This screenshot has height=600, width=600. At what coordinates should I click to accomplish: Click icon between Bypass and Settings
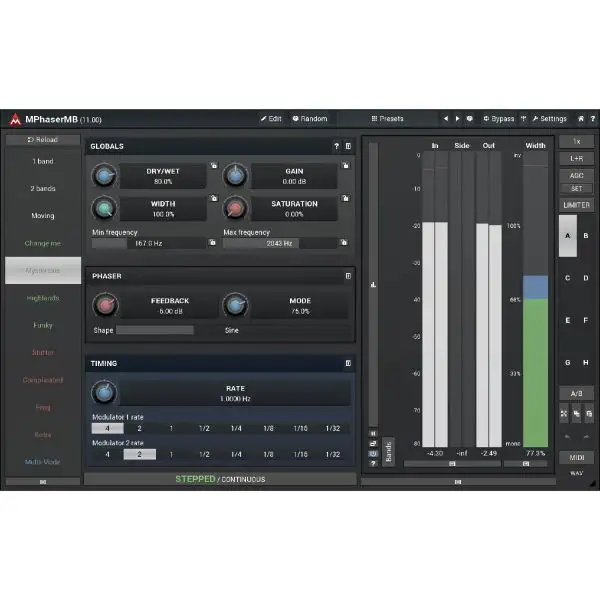coord(523,119)
